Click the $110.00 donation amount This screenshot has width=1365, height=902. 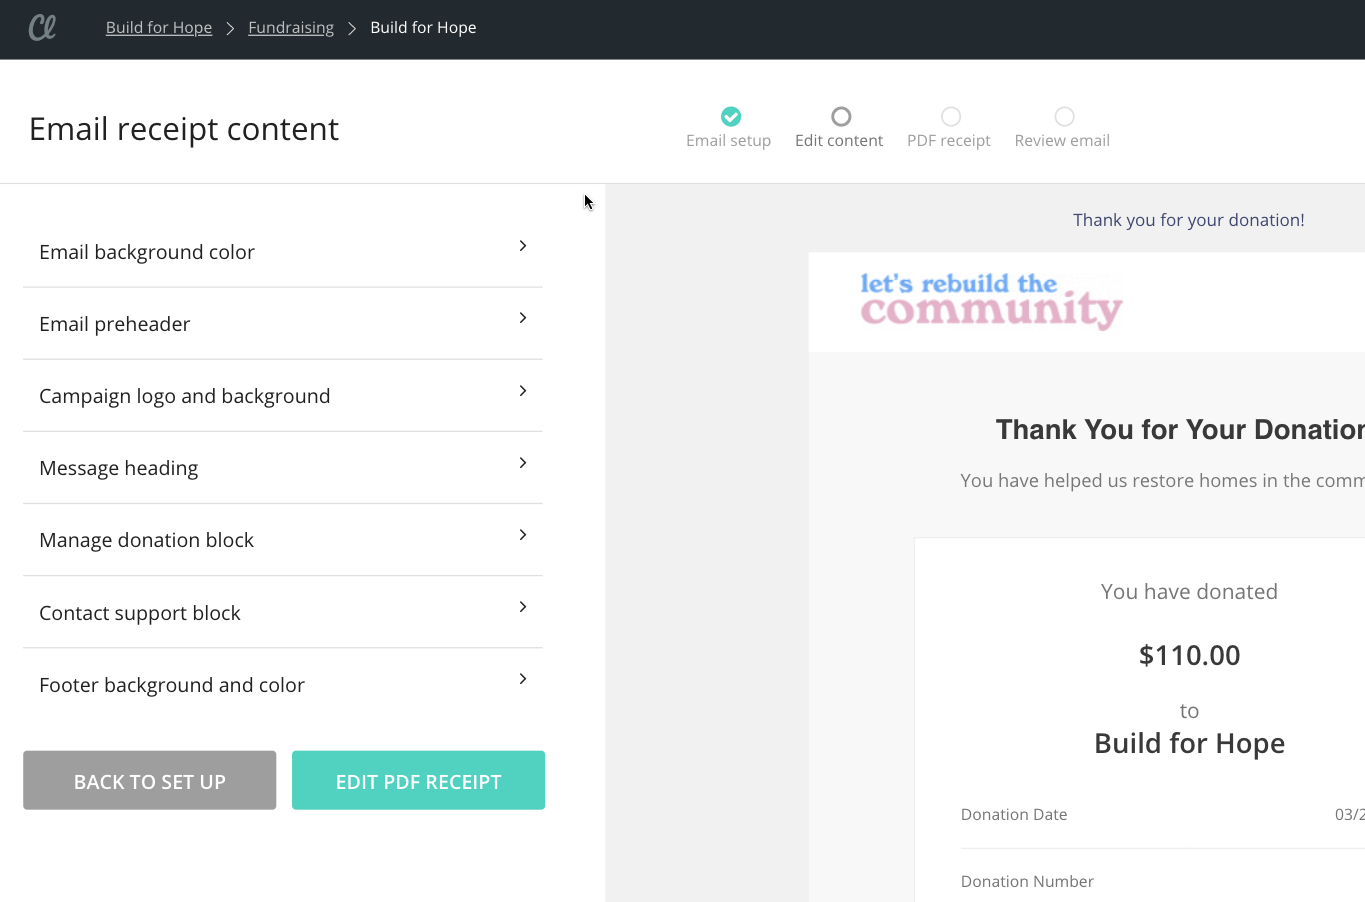click(1189, 655)
